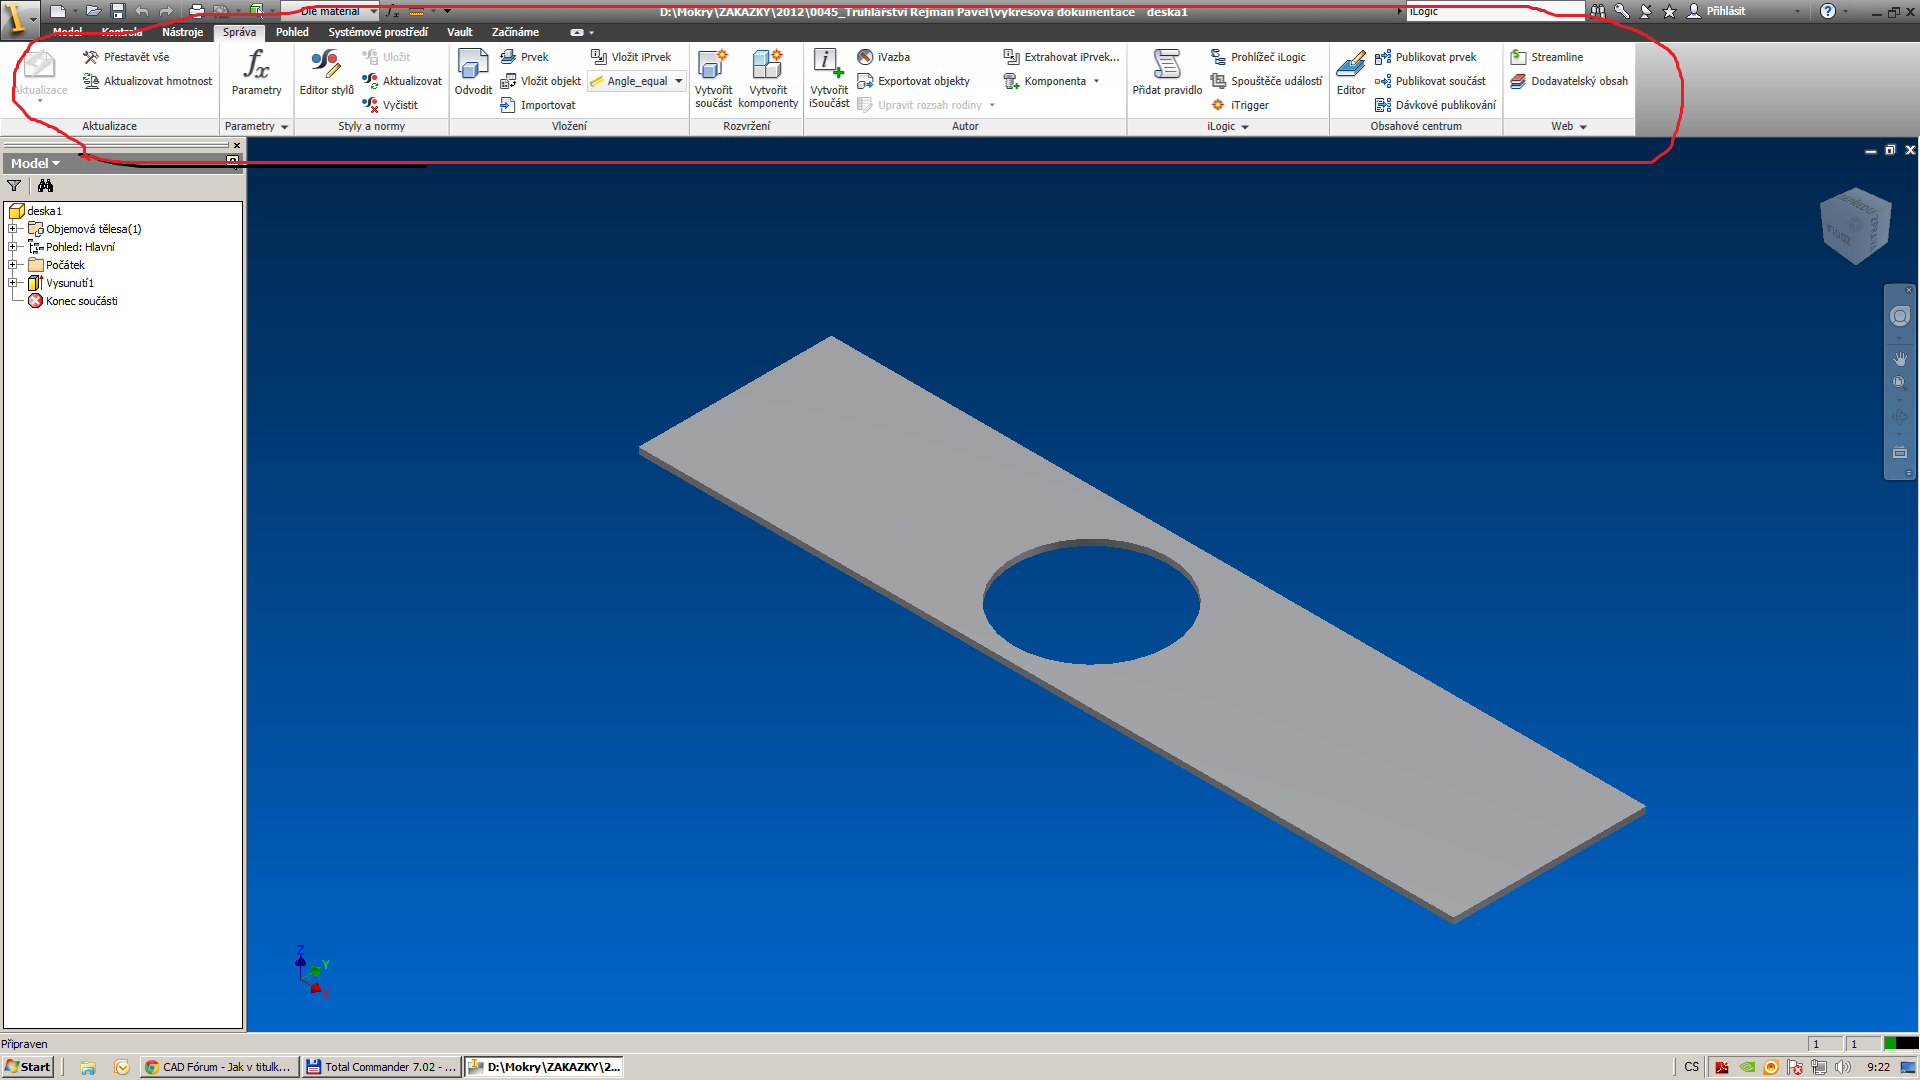Switch to Total Commander taskbar window
1920x1080 pixels.
382,1067
